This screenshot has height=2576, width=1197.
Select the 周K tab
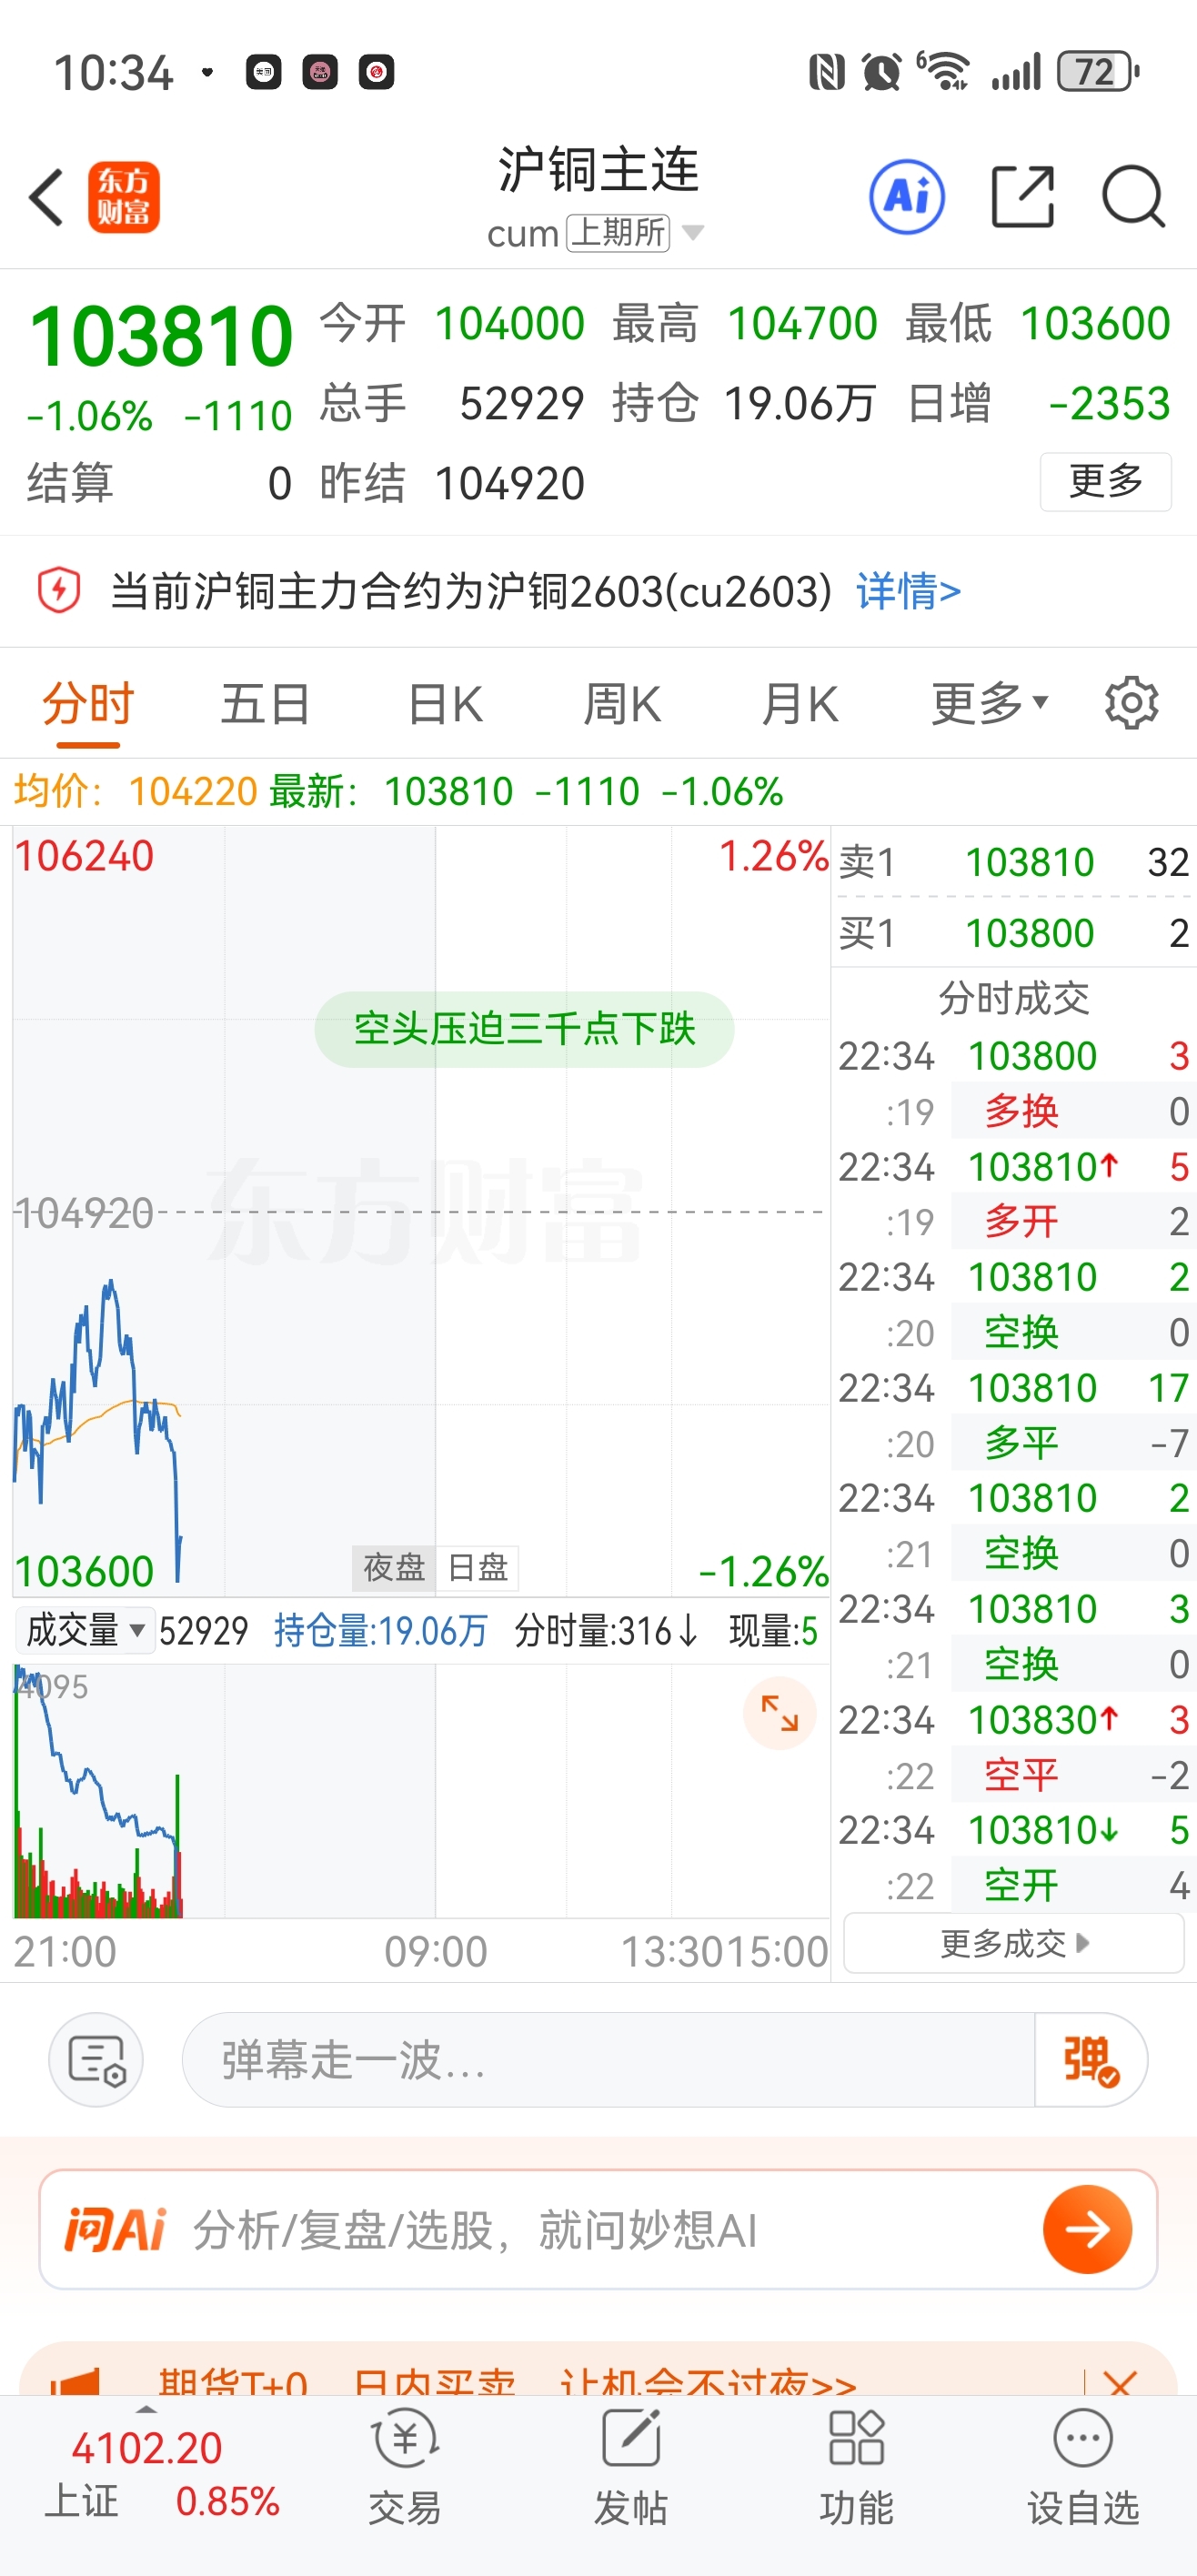621,704
